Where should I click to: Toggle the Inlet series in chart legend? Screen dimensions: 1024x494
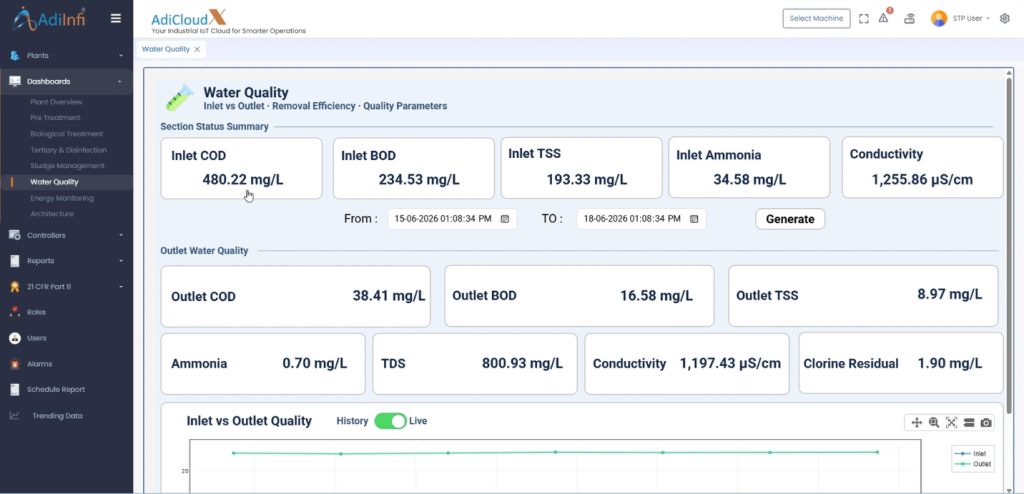click(x=971, y=453)
